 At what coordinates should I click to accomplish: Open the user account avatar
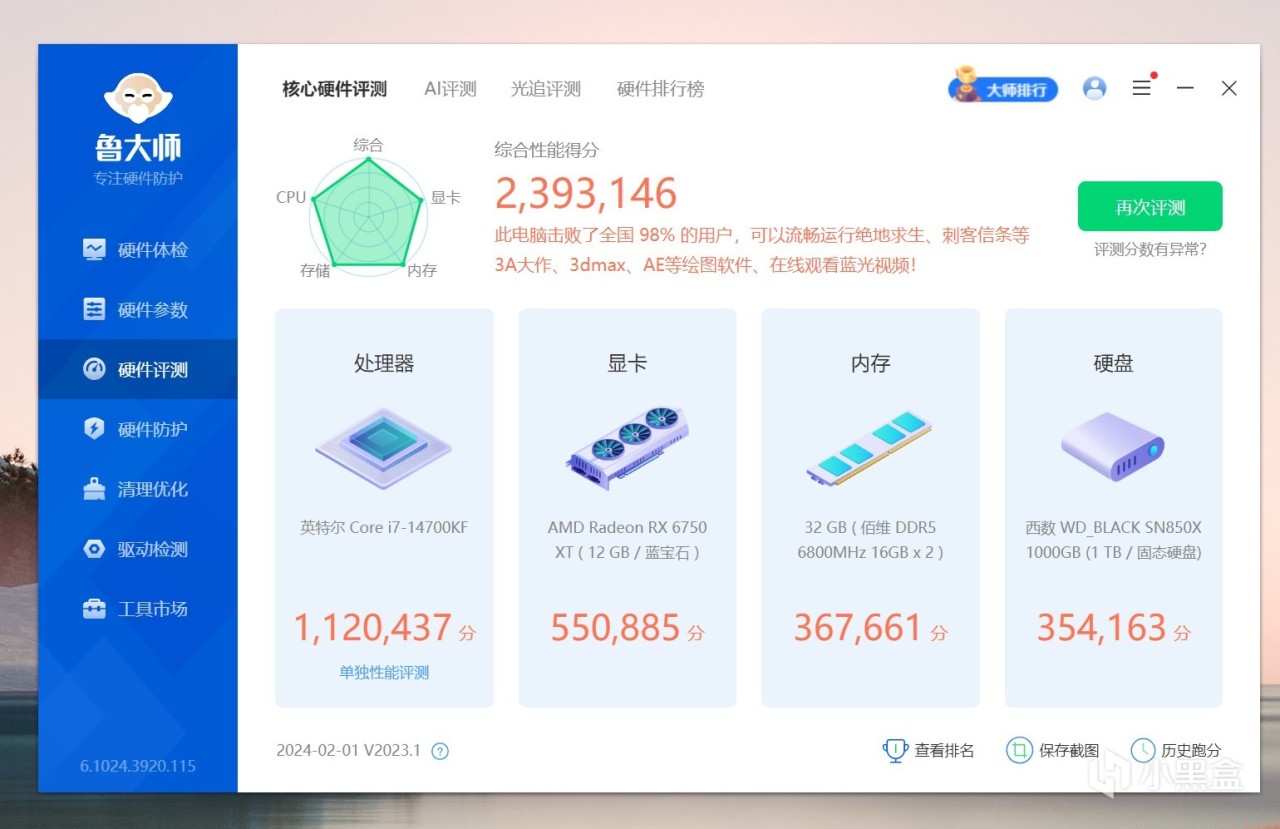click(1095, 88)
